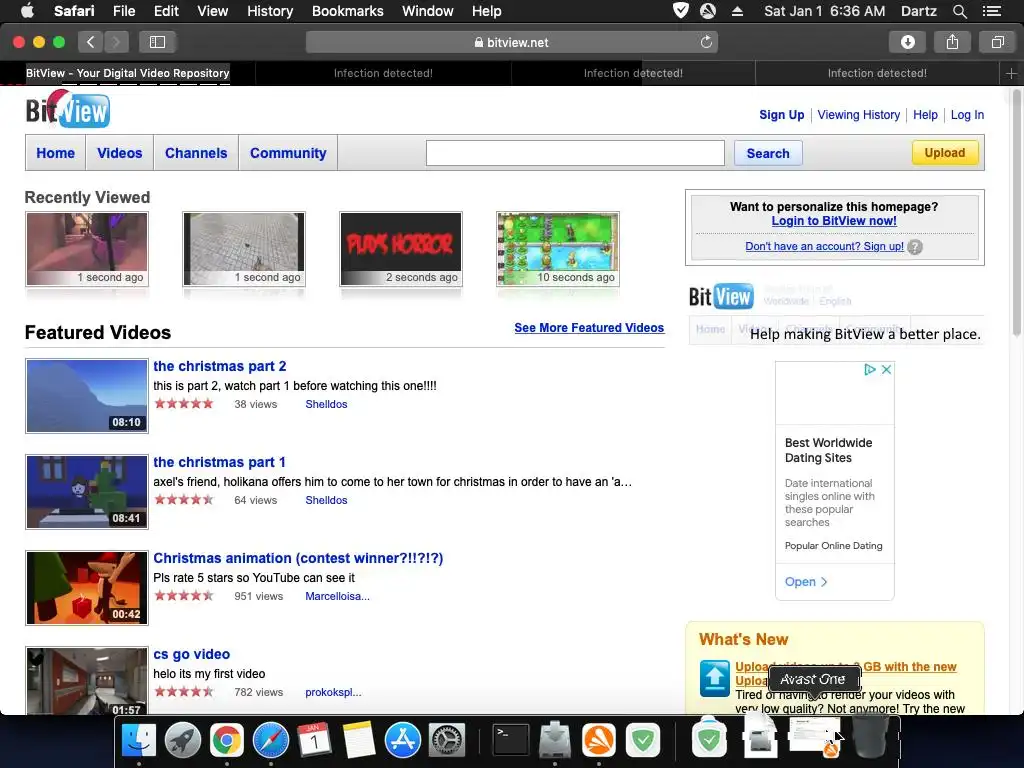Image resolution: width=1024 pixels, height=768 pixels.
Task: Open the Notes app in dock
Action: point(359,740)
